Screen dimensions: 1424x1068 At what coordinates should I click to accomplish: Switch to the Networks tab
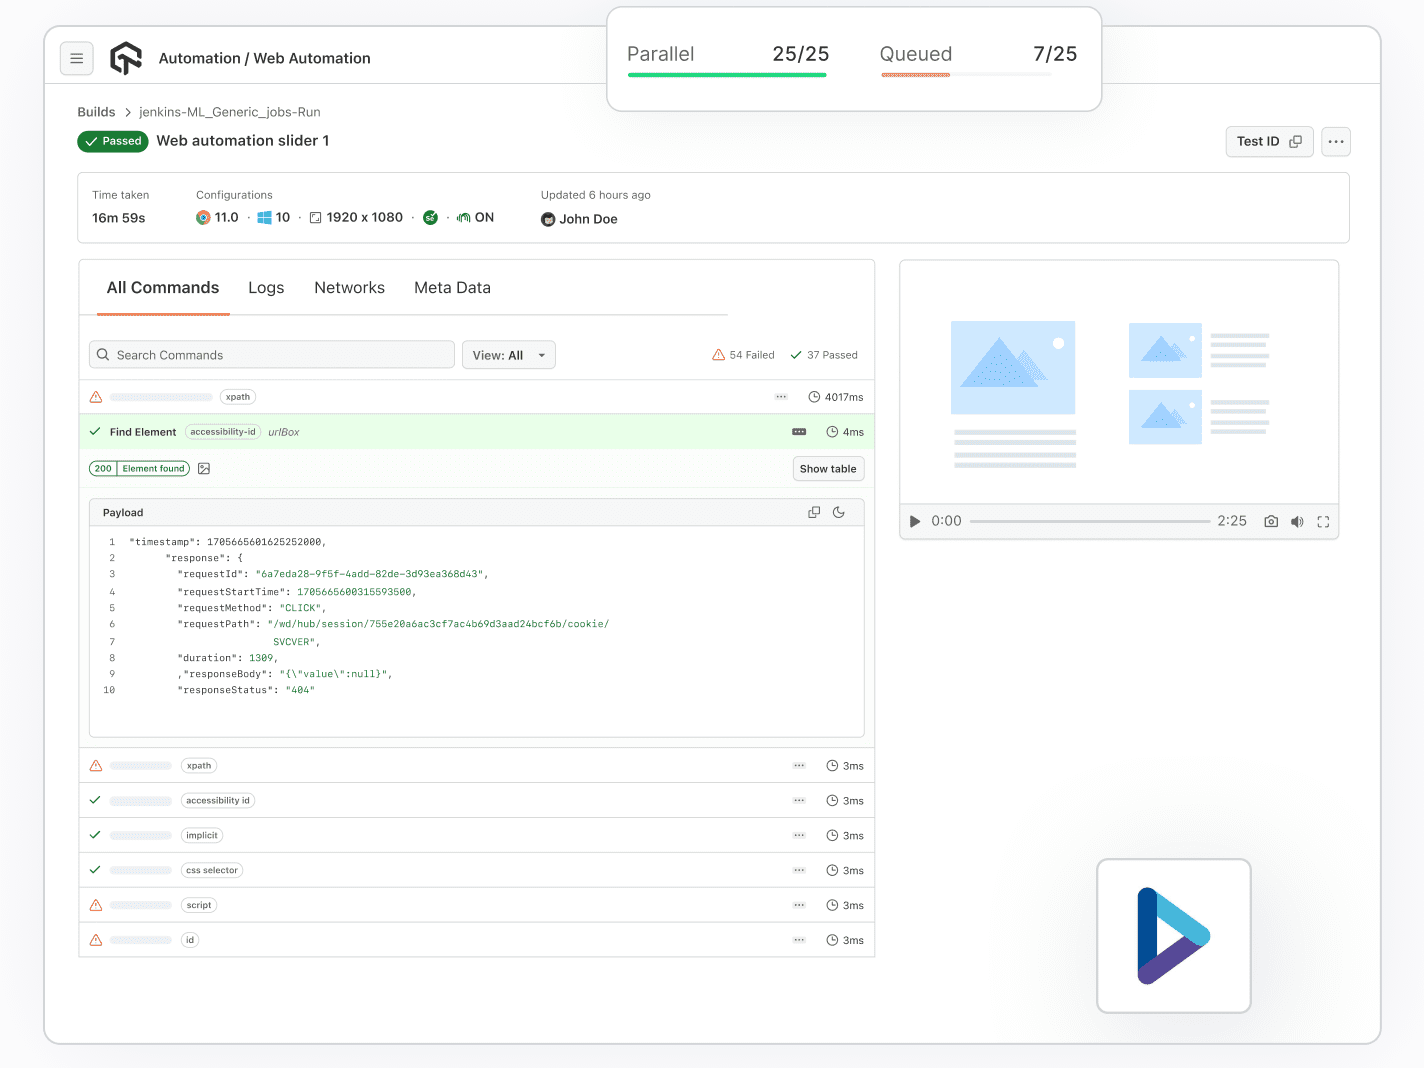click(x=349, y=288)
